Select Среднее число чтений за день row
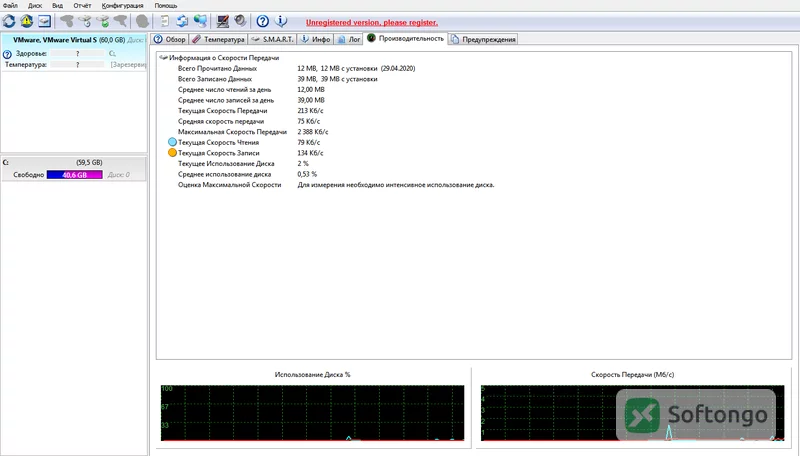The width and height of the screenshot is (800, 456). point(251,90)
